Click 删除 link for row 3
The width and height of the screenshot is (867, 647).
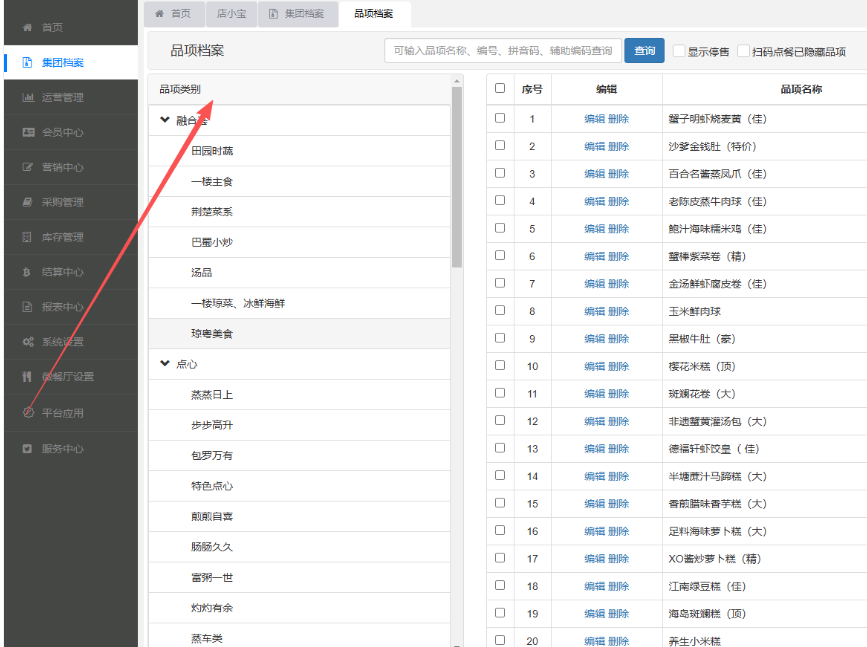click(x=618, y=174)
